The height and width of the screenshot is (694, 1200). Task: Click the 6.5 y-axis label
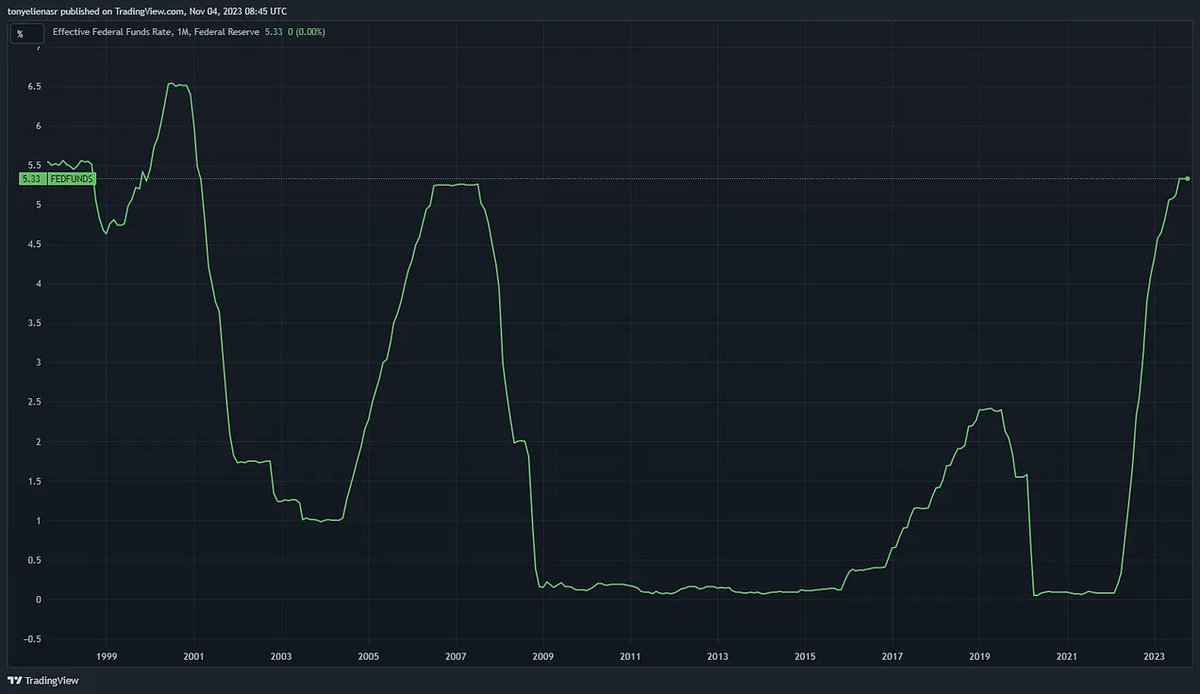coord(33,87)
